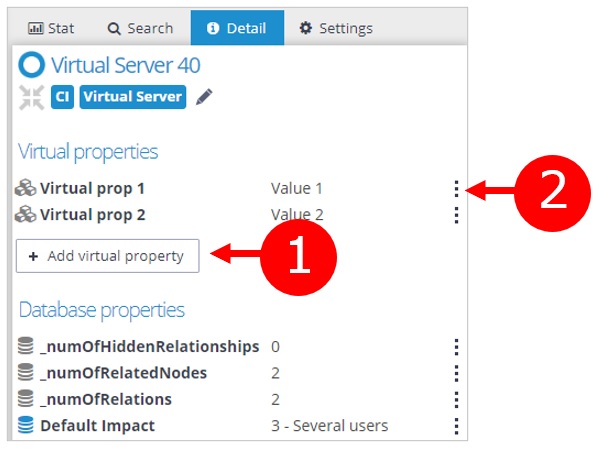Open the three-dot menu for _numOfHiddenRelationships
Screen dimensions: 601x449
456,347
